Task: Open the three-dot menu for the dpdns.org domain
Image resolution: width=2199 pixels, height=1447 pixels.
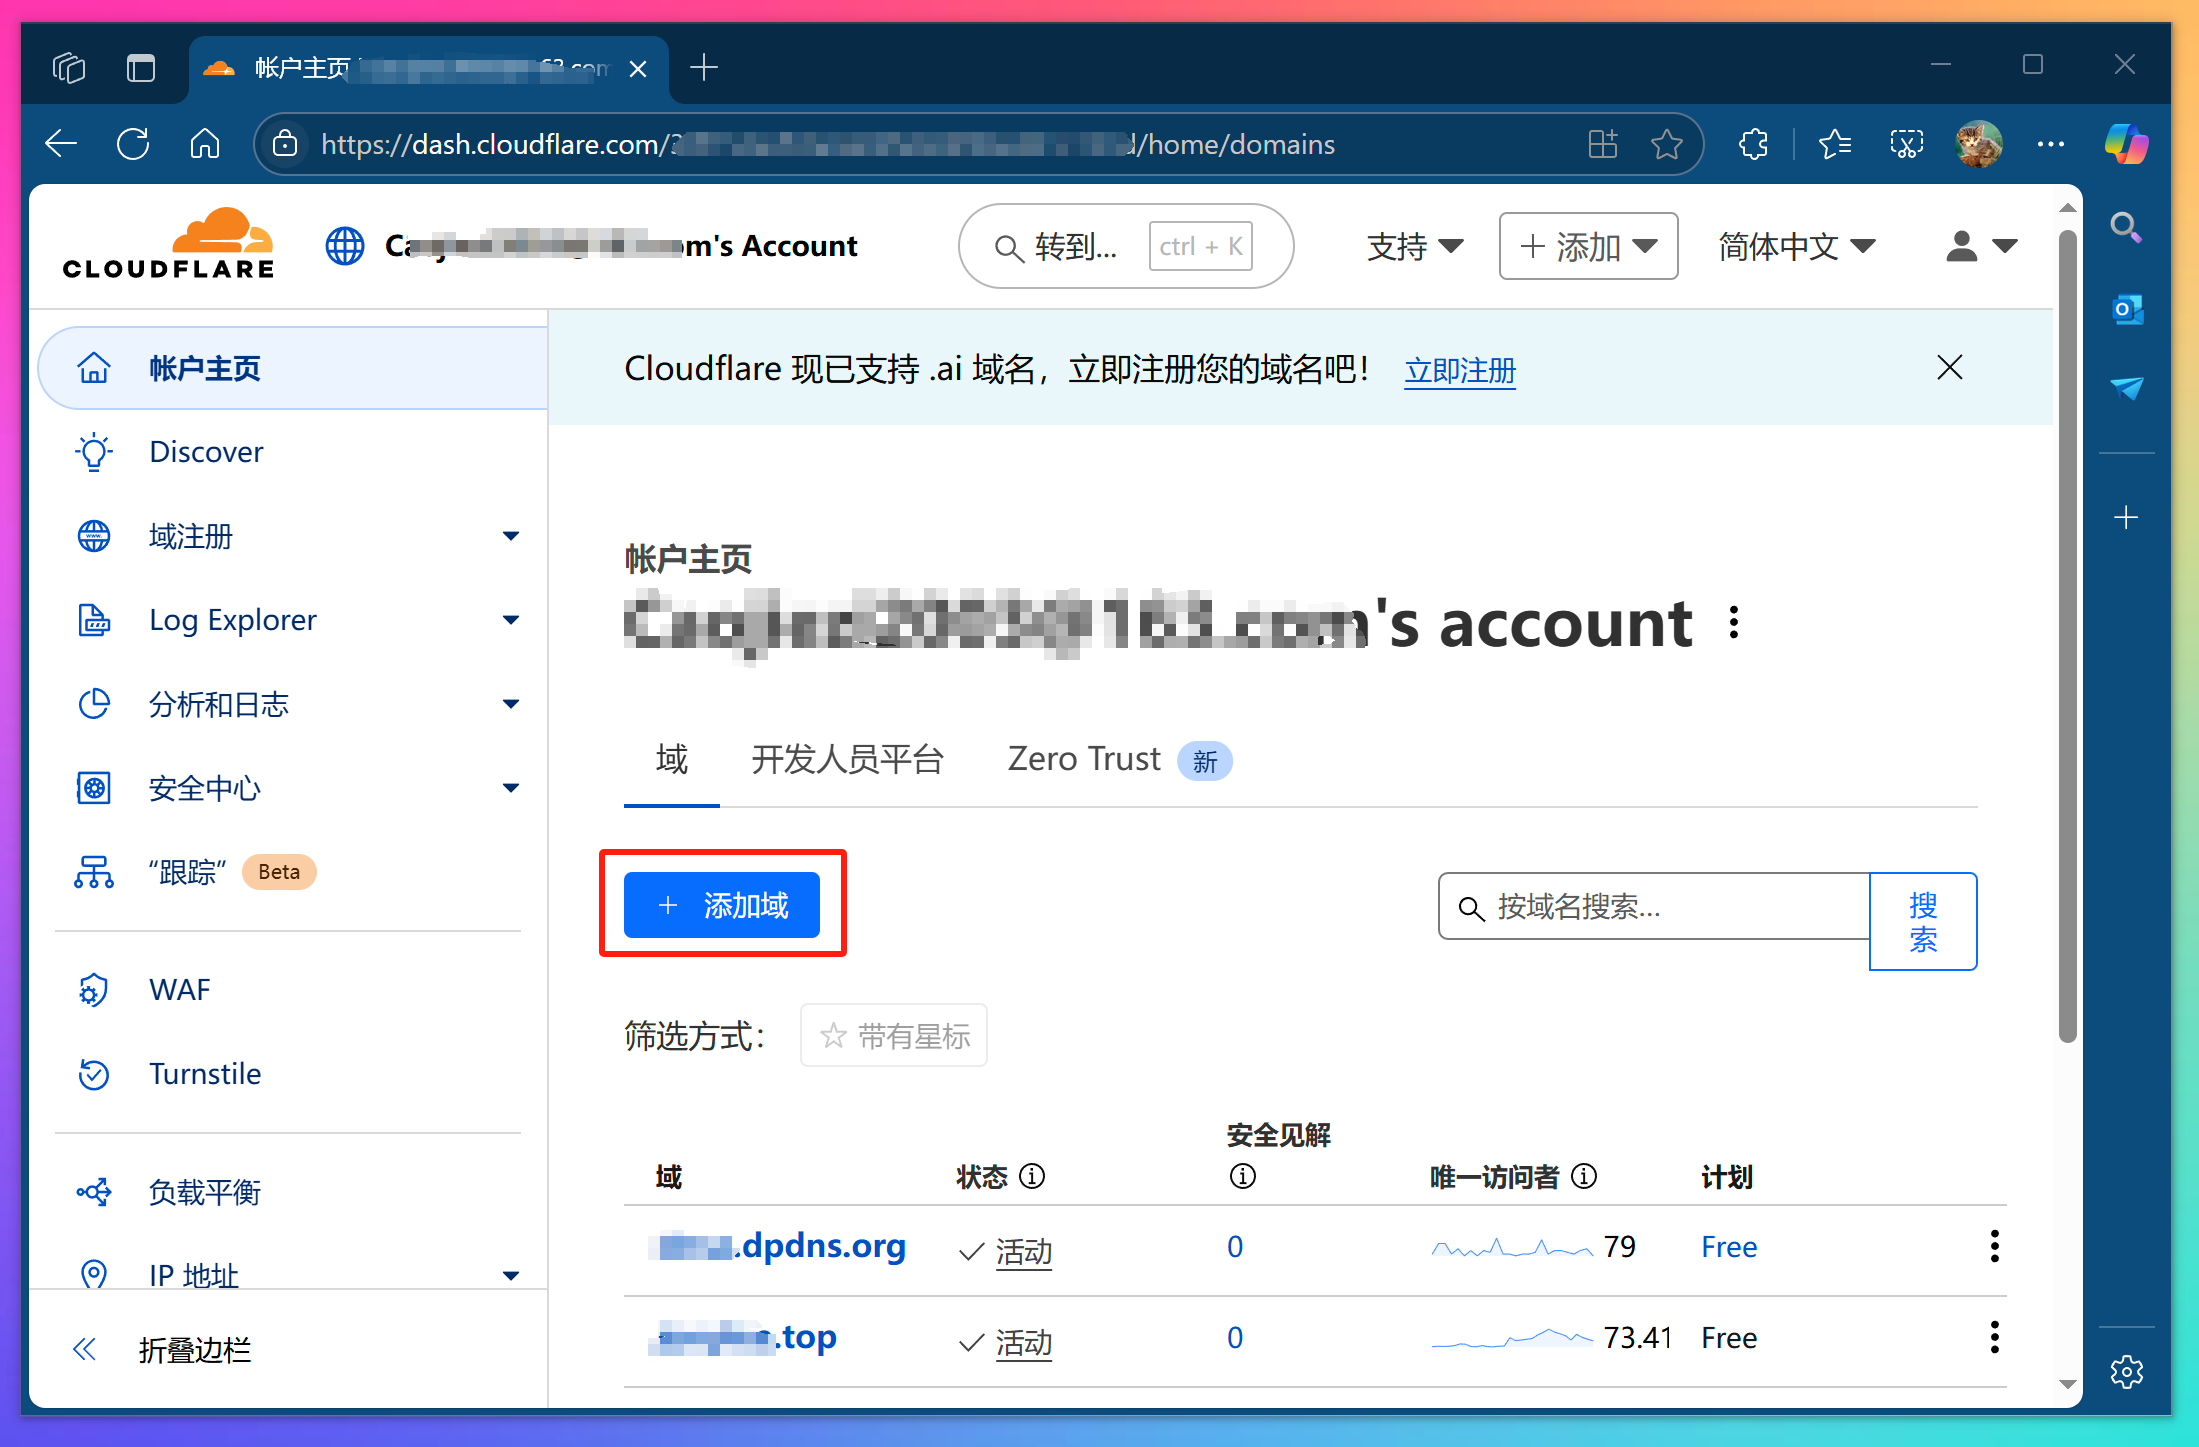Action: click(1994, 1246)
